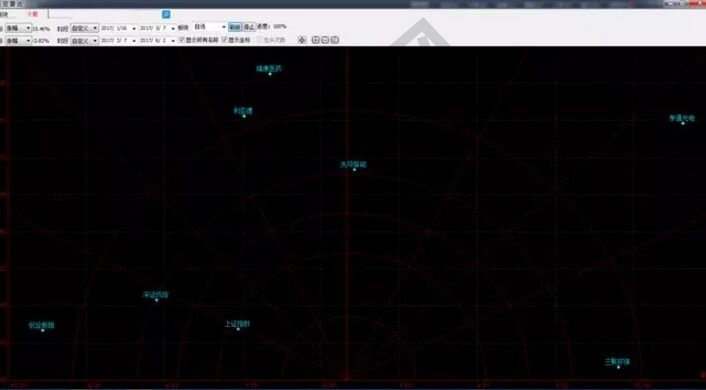Select the 深证成指 data point on chart
This screenshot has width=706, height=390.
pyautogui.click(x=157, y=300)
